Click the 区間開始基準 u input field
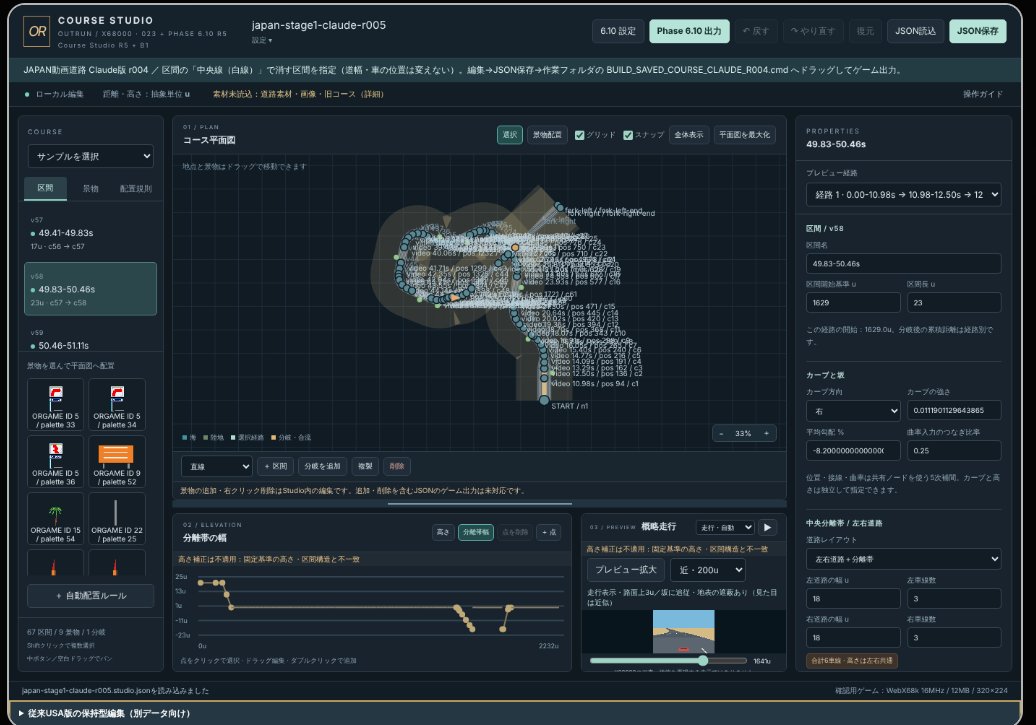Viewport: 1036px width, 725px height. (853, 303)
